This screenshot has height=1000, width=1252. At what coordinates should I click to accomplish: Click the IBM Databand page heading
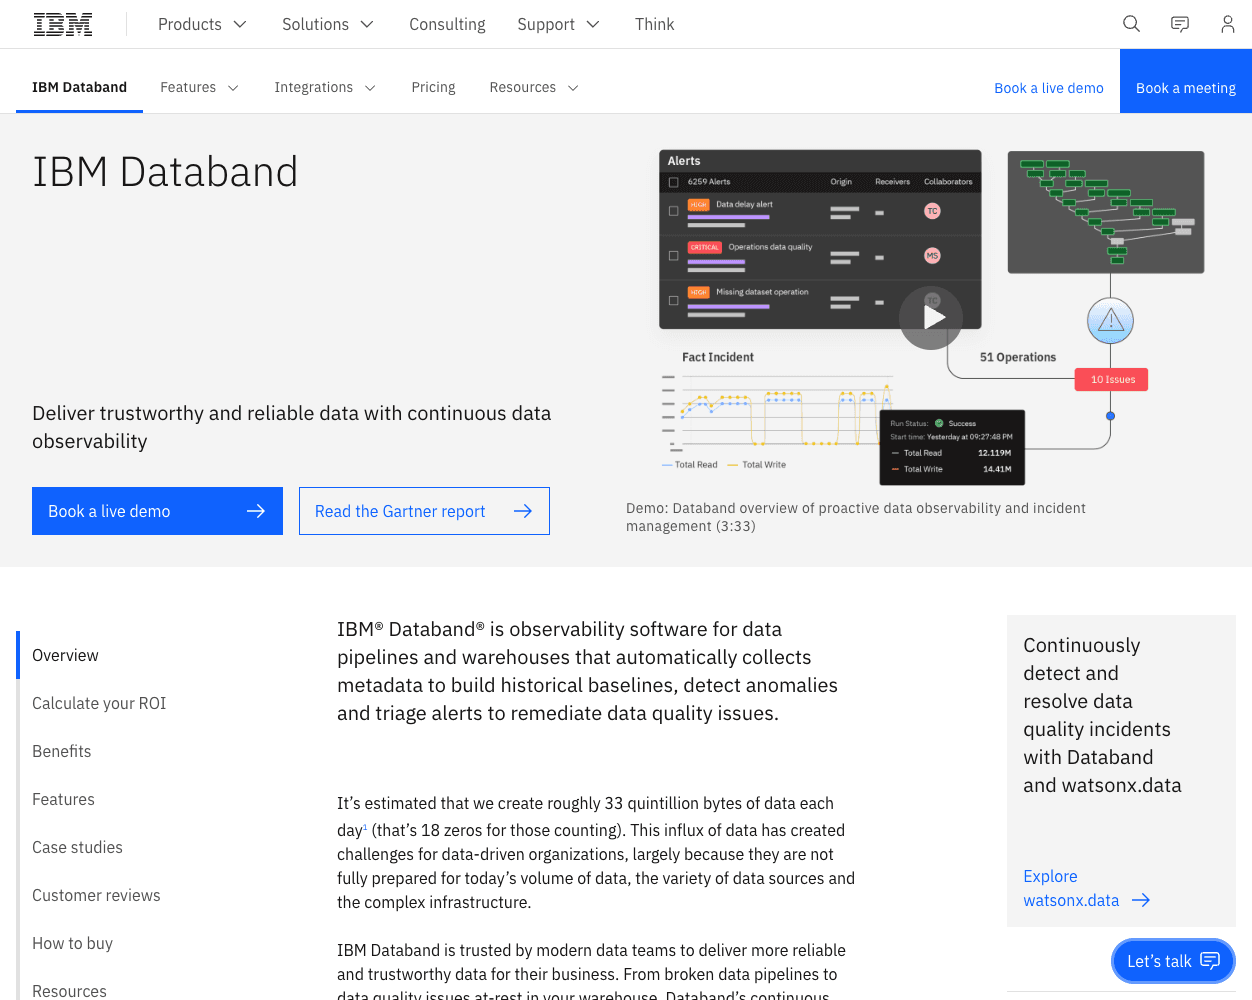point(165,172)
